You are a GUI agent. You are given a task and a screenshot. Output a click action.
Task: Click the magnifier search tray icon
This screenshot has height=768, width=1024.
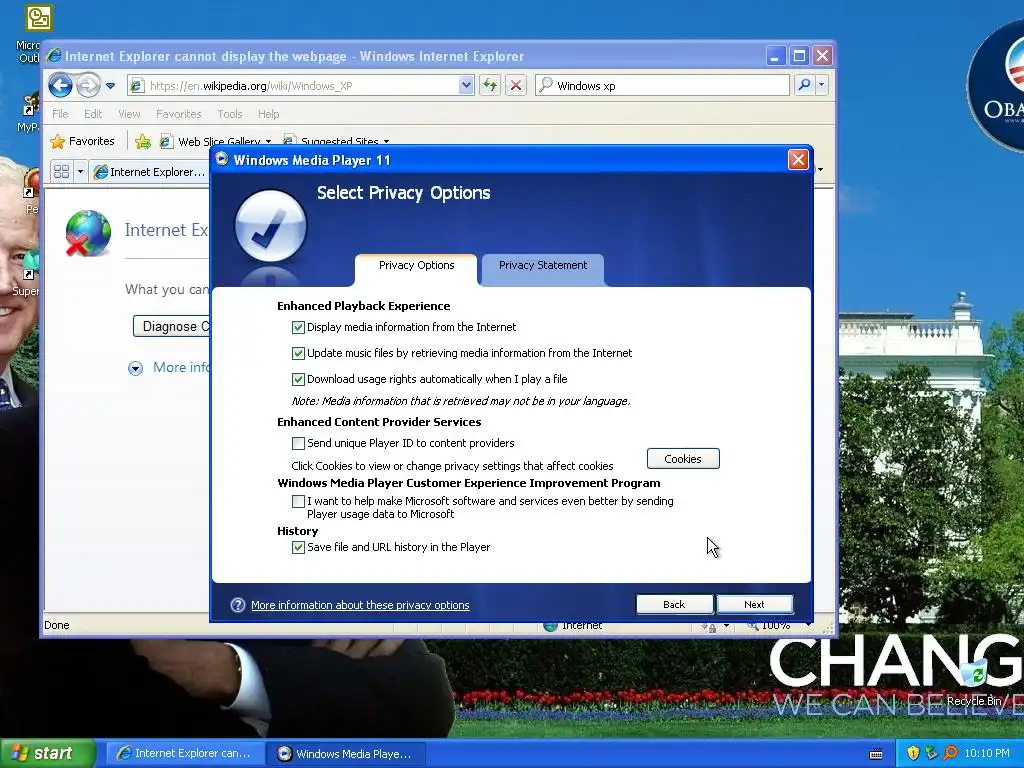951,753
